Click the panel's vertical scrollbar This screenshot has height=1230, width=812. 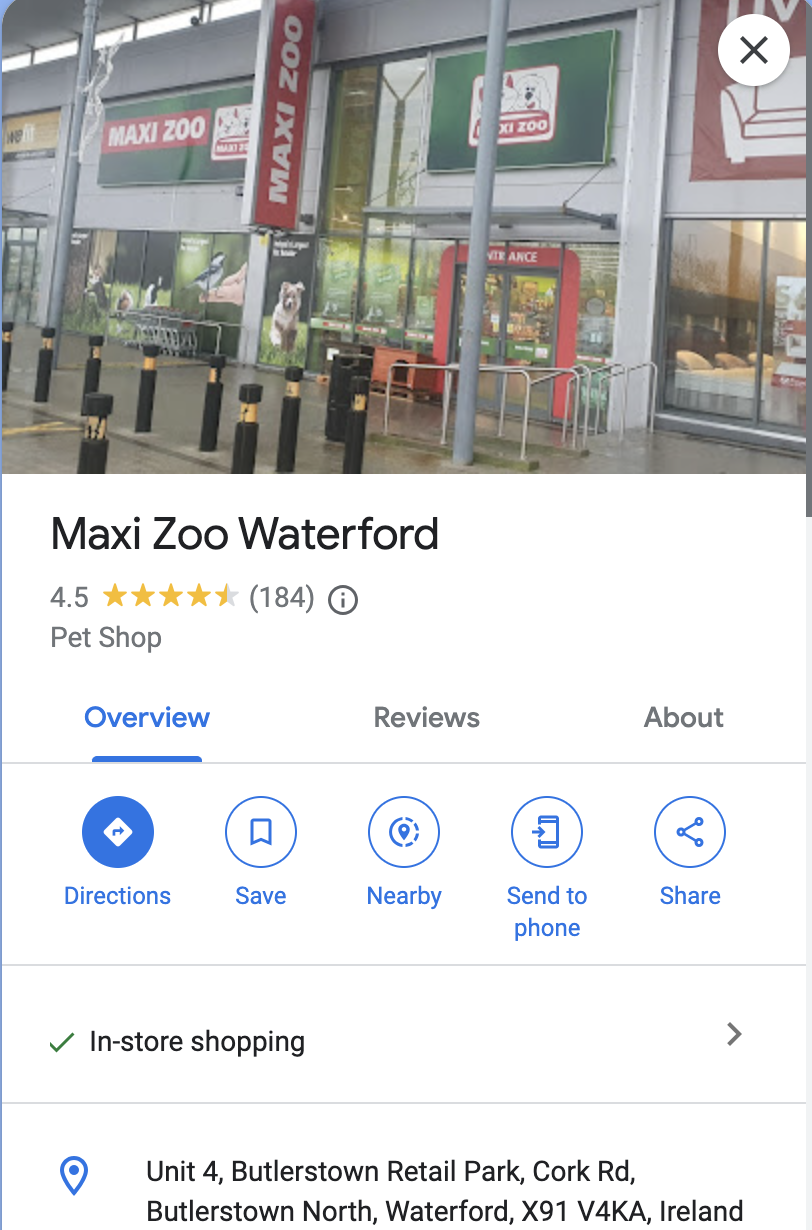[808, 258]
